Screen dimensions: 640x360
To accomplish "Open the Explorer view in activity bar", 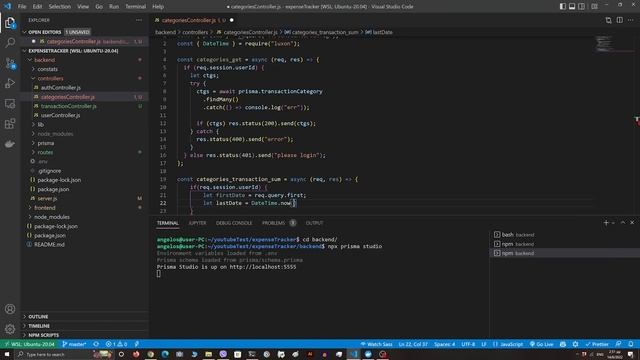I will click(x=10, y=23).
